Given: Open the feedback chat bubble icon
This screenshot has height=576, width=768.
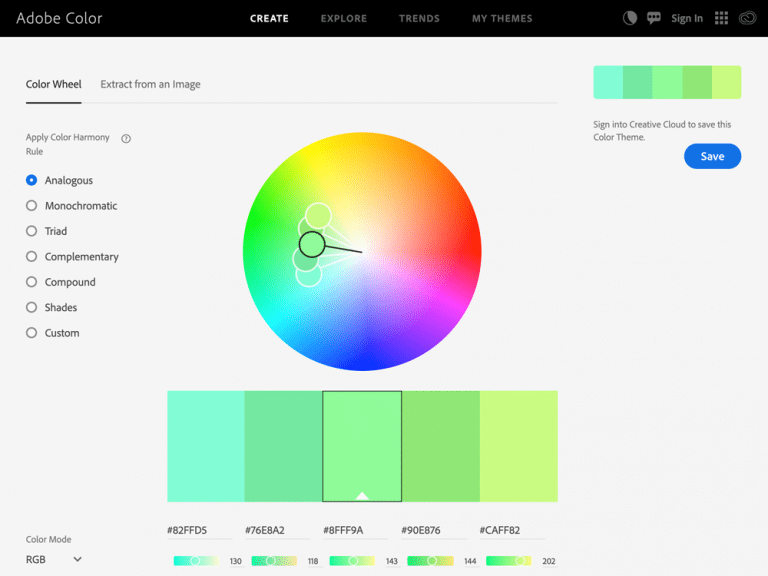Looking at the screenshot, I should [x=654, y=18].
